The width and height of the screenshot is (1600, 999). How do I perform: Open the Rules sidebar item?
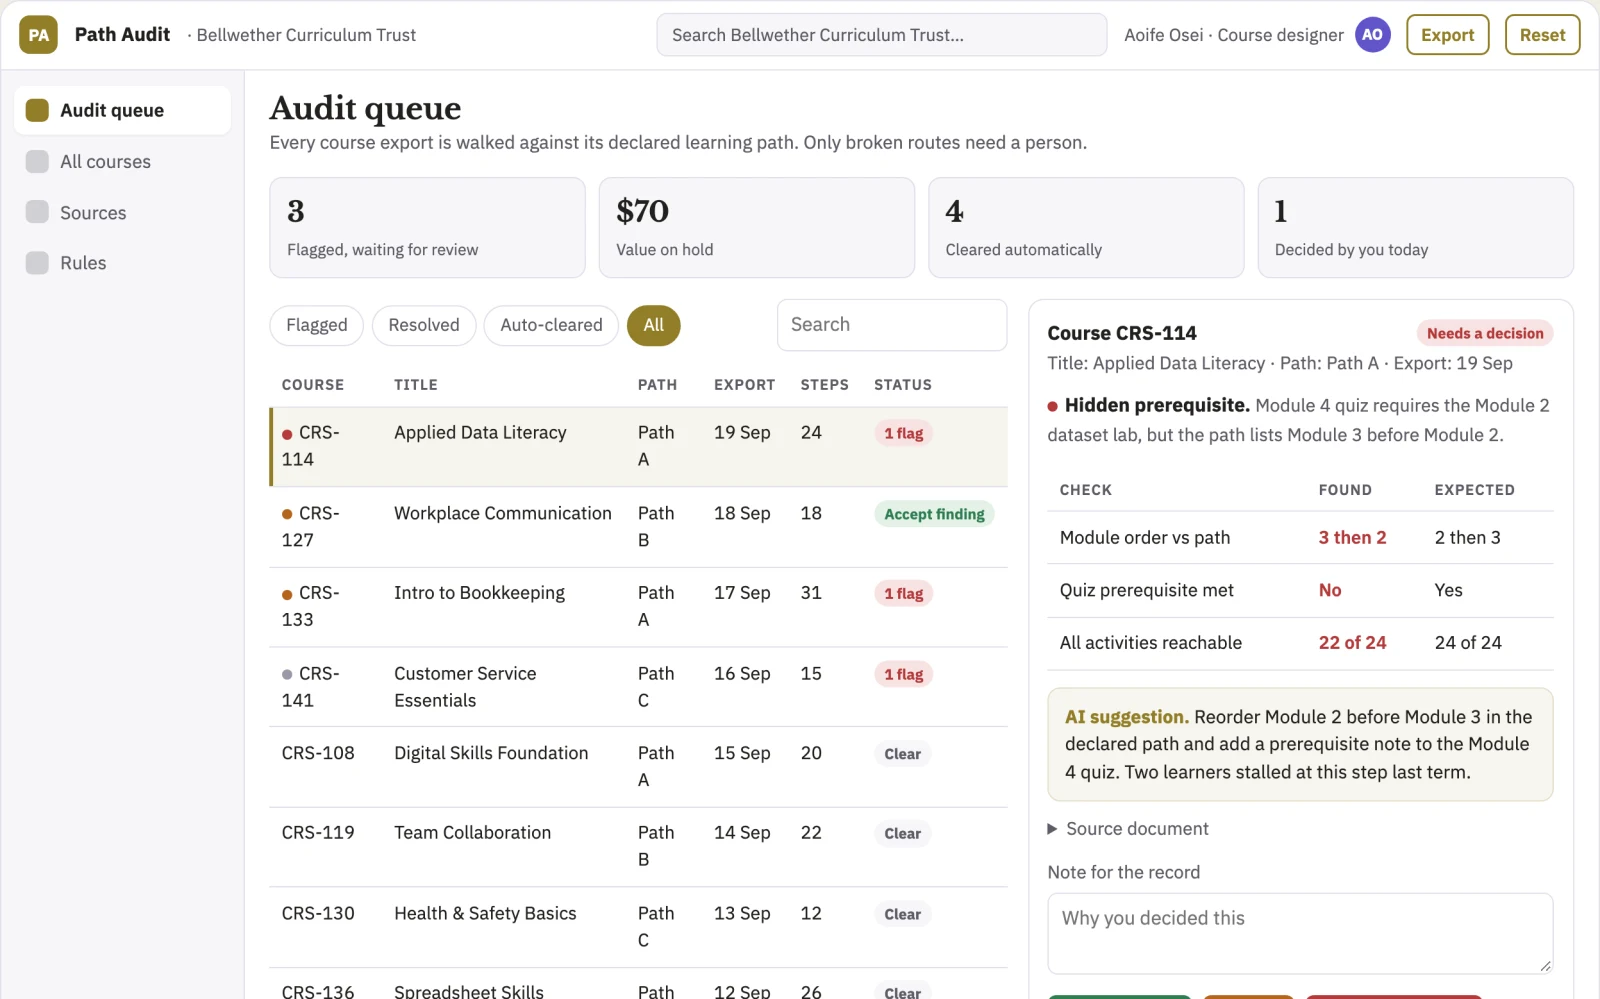122,263
